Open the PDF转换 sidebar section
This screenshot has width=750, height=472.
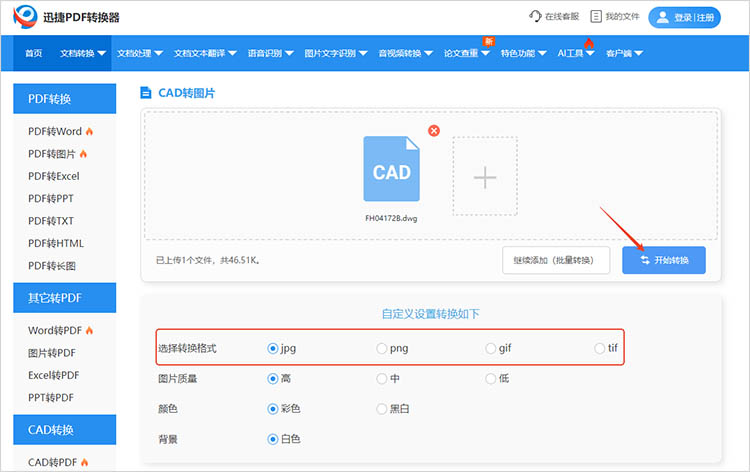click(65, 99)
